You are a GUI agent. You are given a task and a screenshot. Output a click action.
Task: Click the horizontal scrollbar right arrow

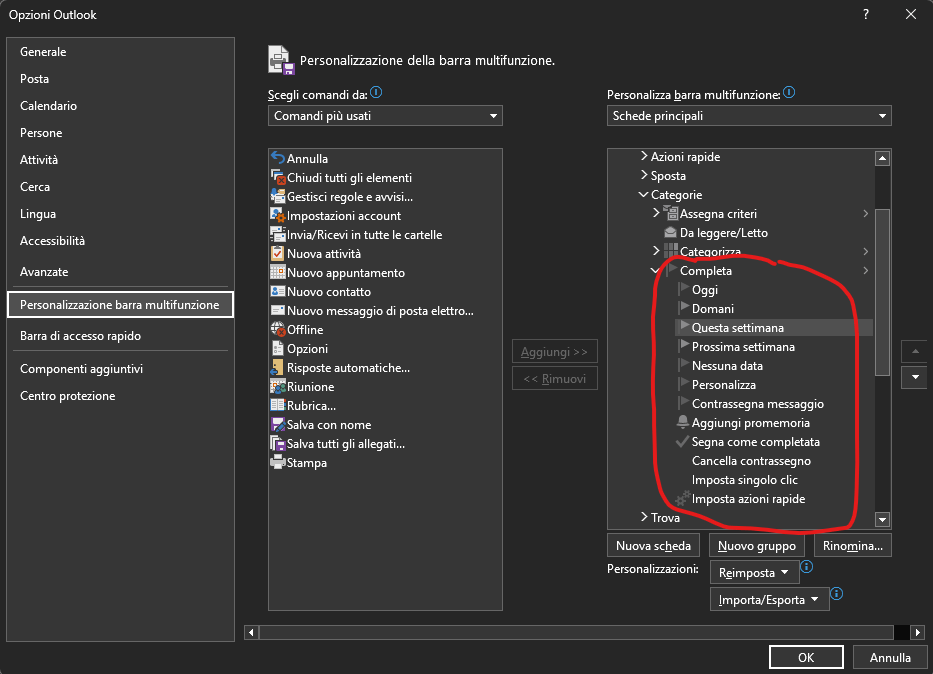(x=918, y=632)
